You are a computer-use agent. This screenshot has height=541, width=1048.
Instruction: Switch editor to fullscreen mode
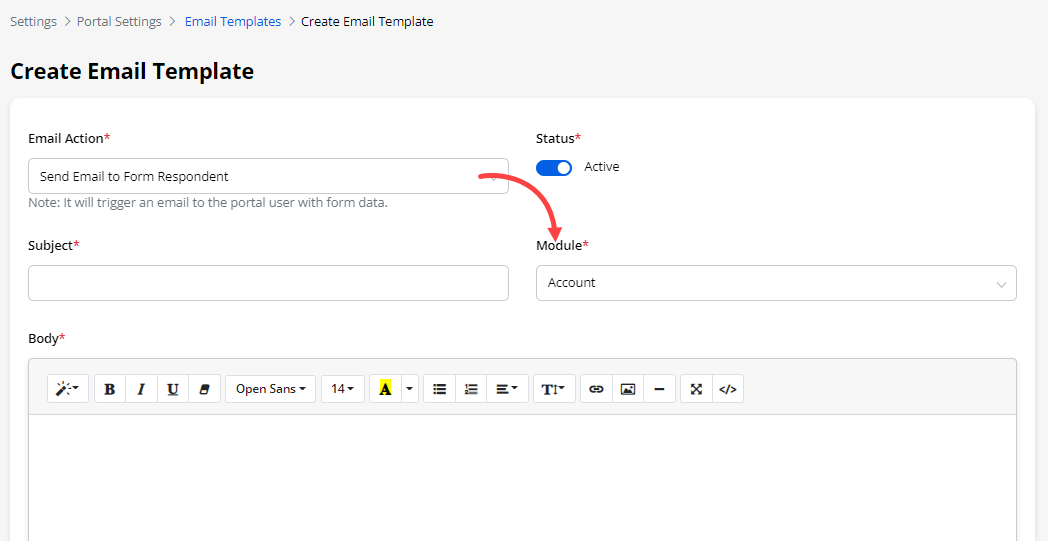tap(696, 389)
